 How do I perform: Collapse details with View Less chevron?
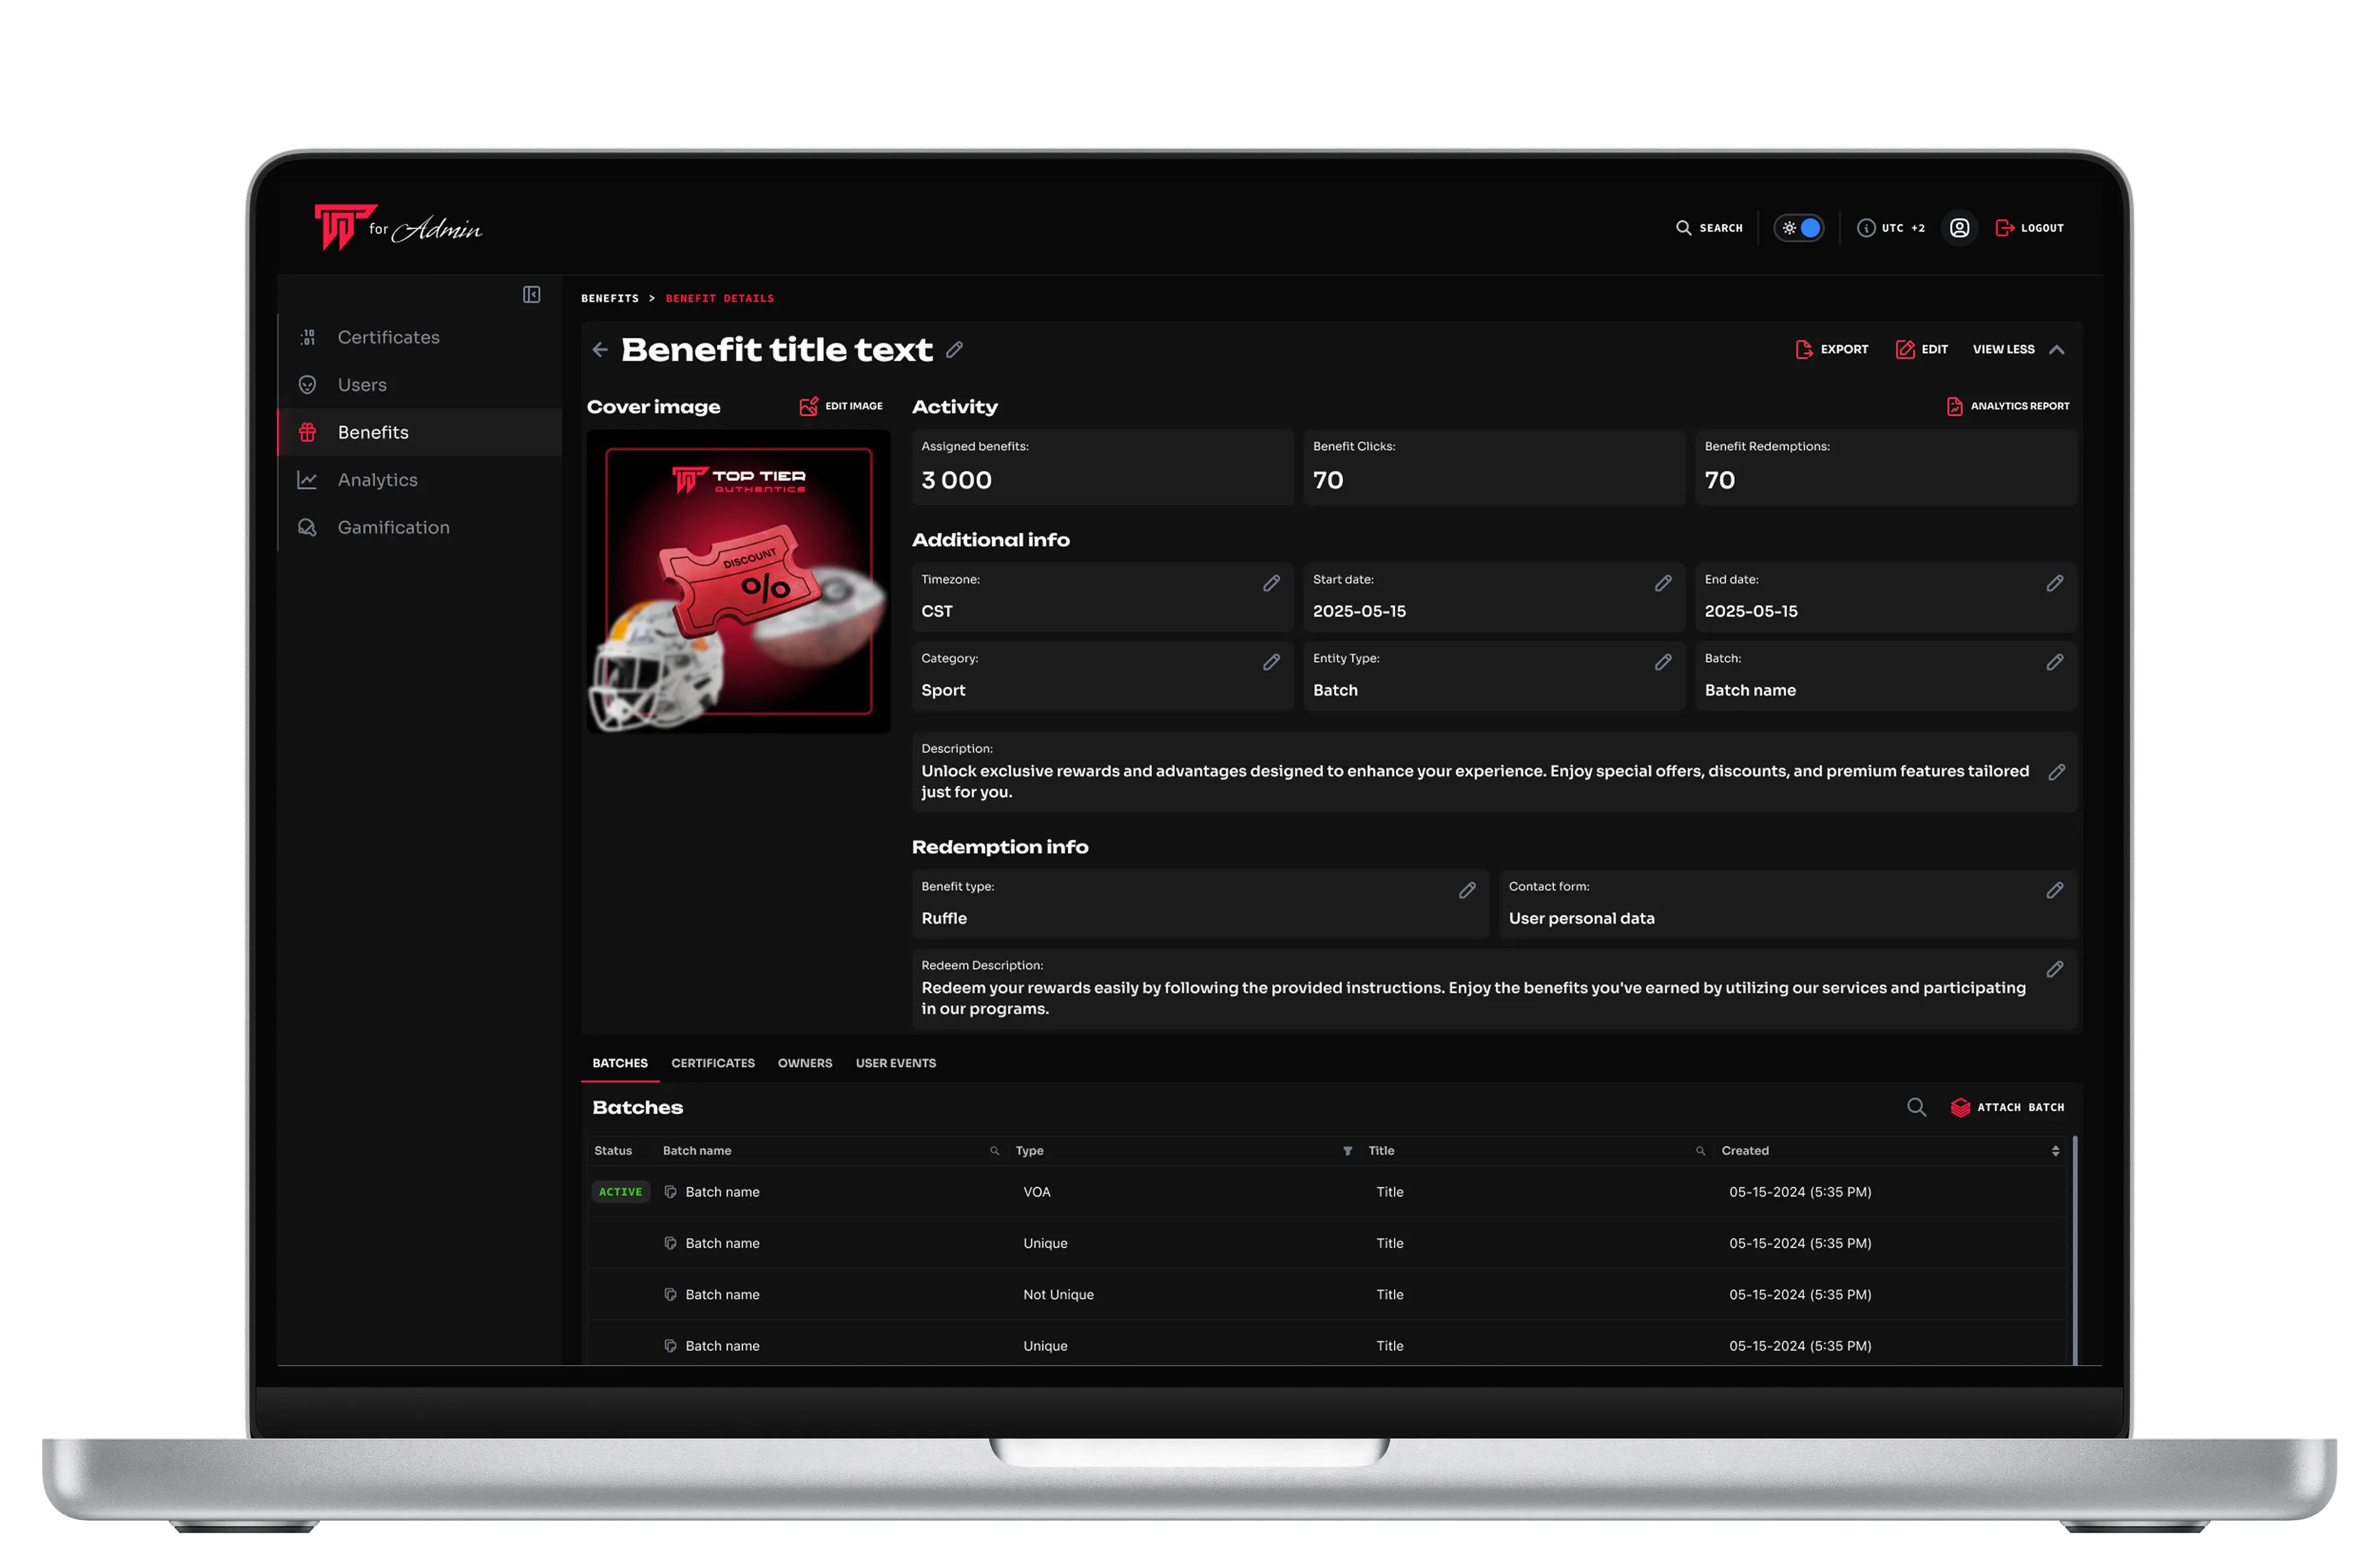2056,349
